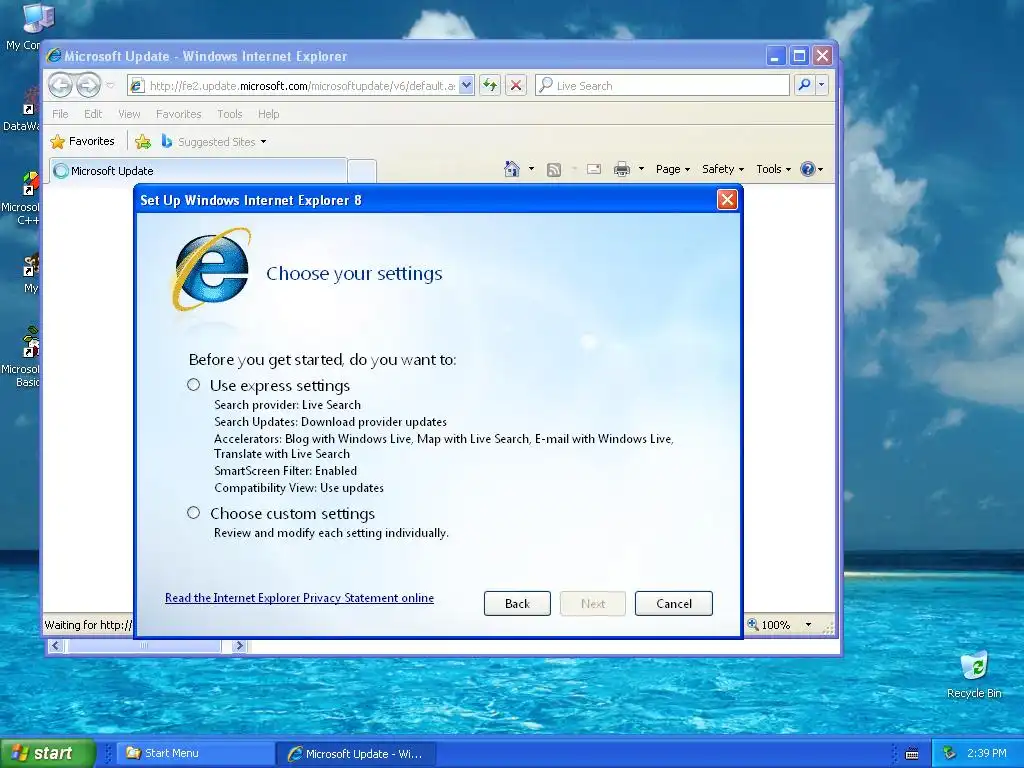Click the Next button in dialog
1024x768 pixels.
593,603
